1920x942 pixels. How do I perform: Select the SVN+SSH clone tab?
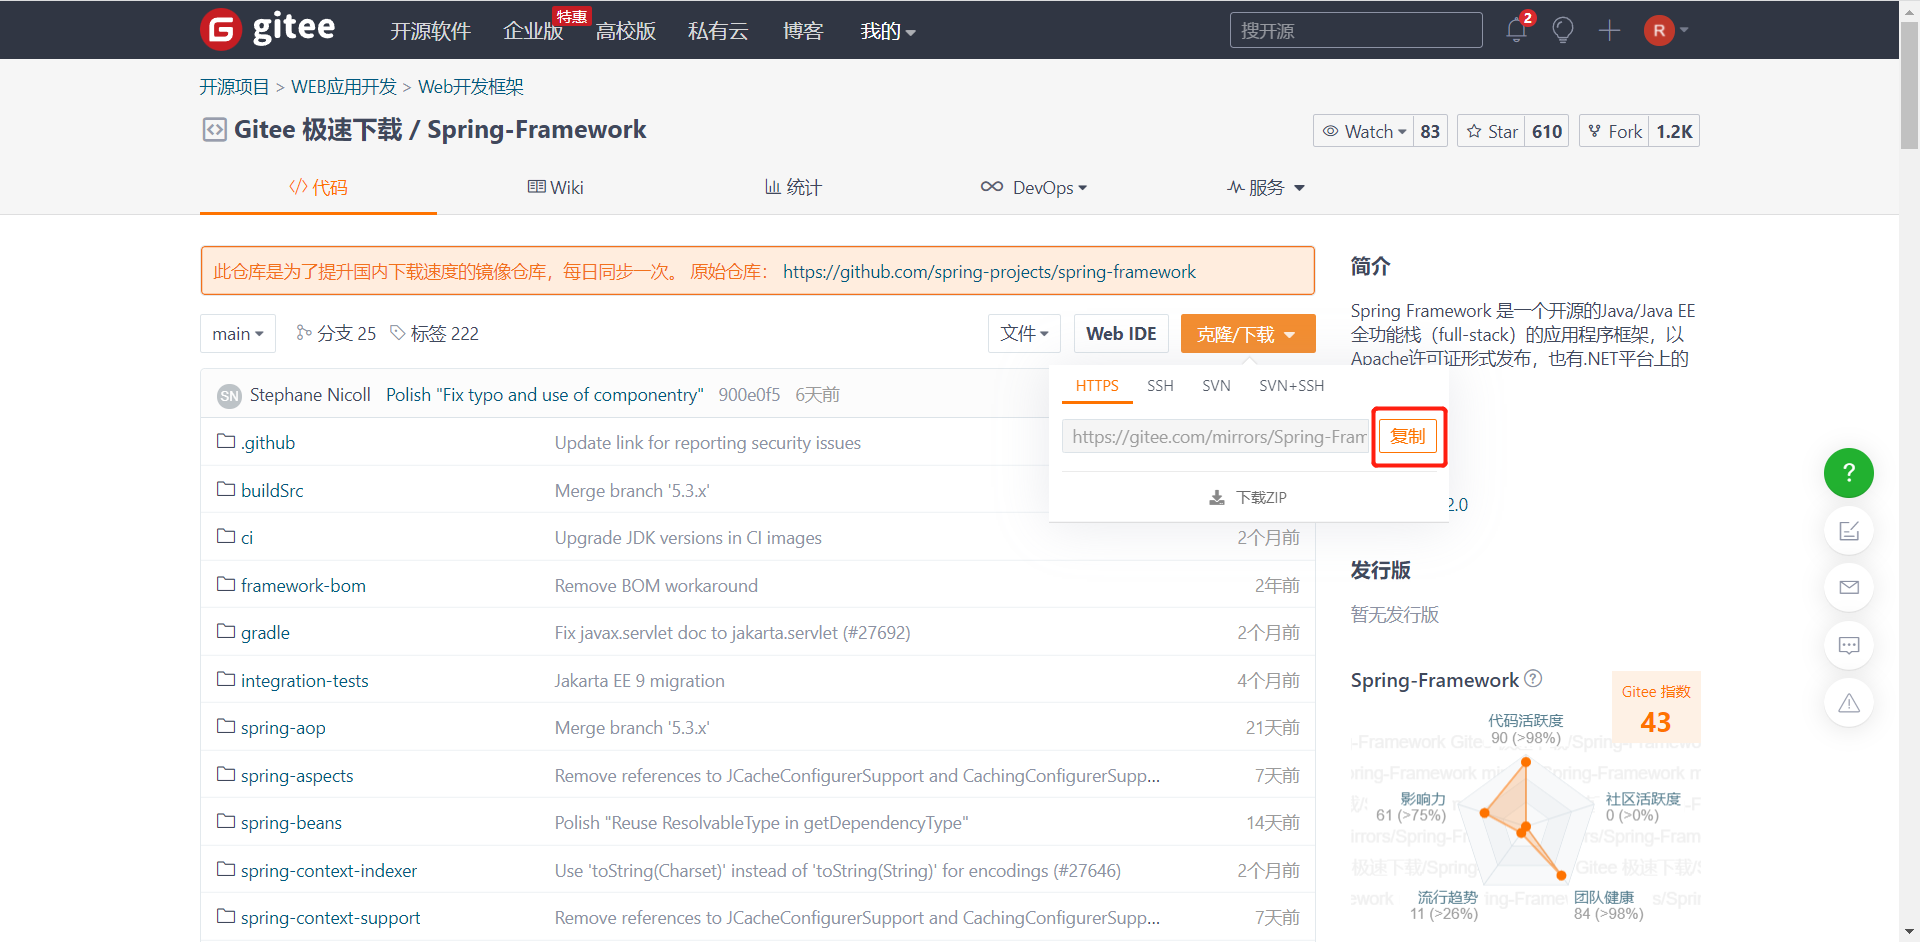(x=1291, y=386)
